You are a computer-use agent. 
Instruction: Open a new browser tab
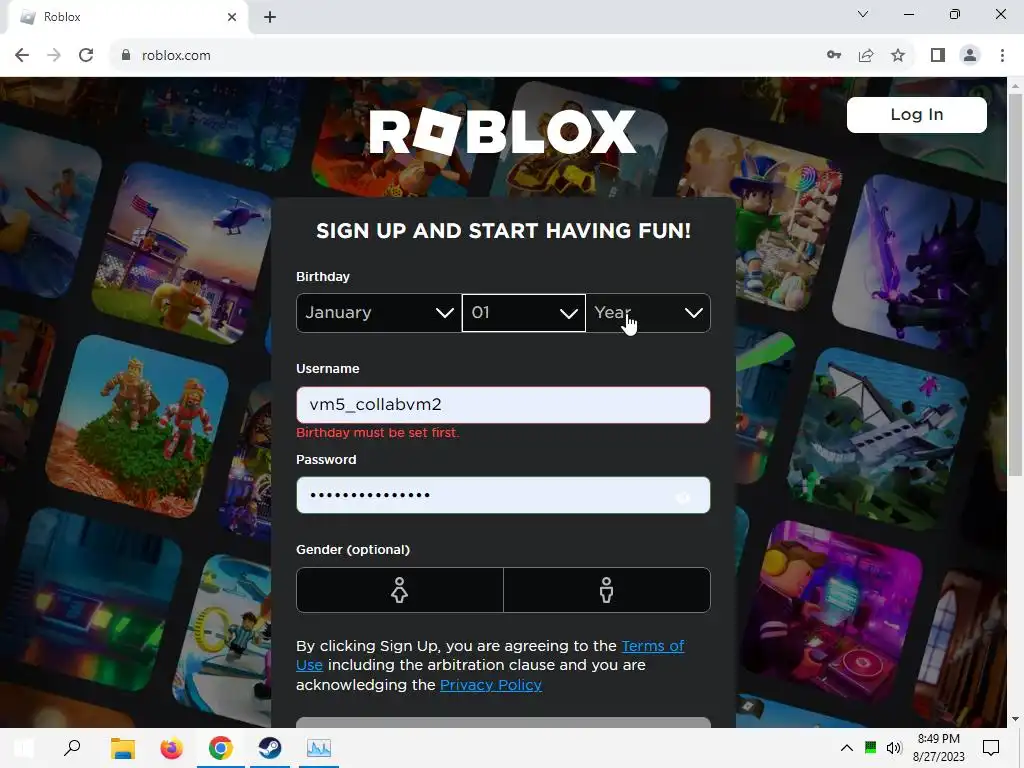270,17
